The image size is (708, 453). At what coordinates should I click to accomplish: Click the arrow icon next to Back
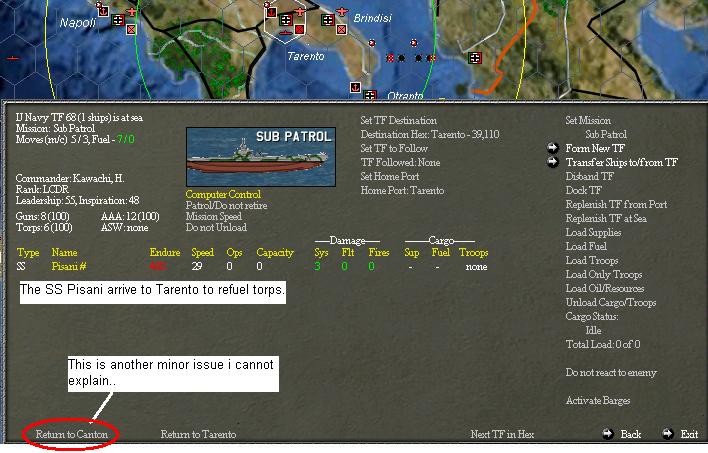tap(608, 434)
